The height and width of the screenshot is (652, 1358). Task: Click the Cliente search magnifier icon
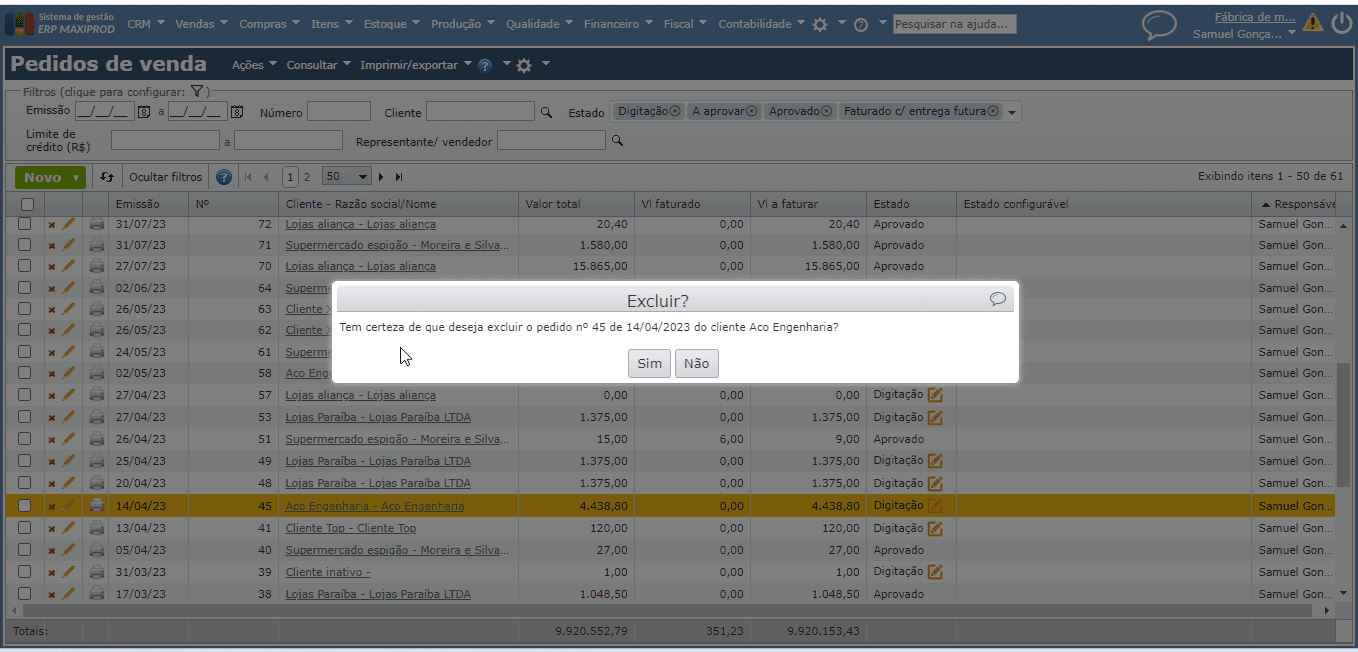pyautogui.click(x=546, y=112)
